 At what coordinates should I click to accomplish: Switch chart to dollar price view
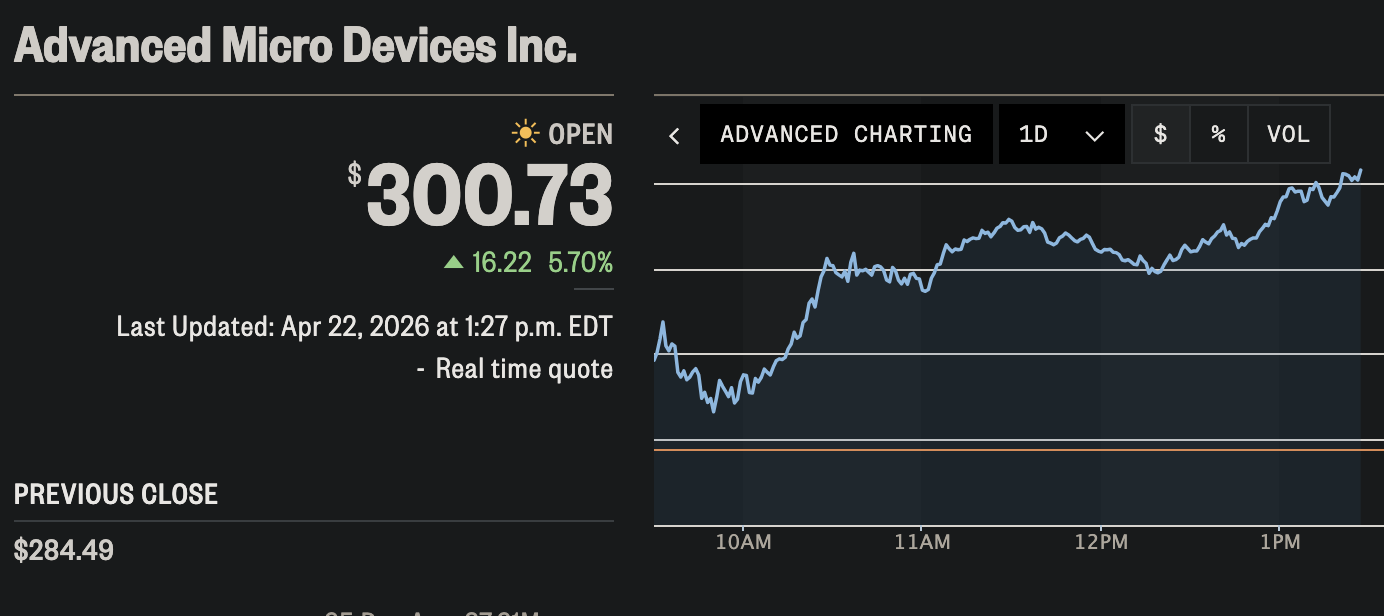1160,134
